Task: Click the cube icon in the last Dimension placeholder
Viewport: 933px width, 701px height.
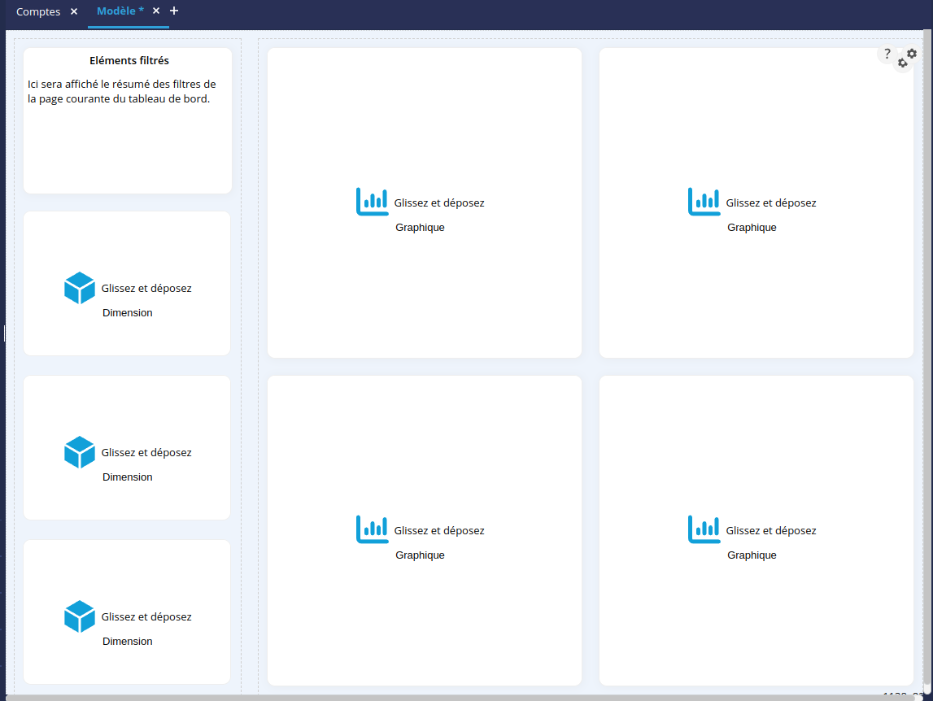Action: pos(79,616)
